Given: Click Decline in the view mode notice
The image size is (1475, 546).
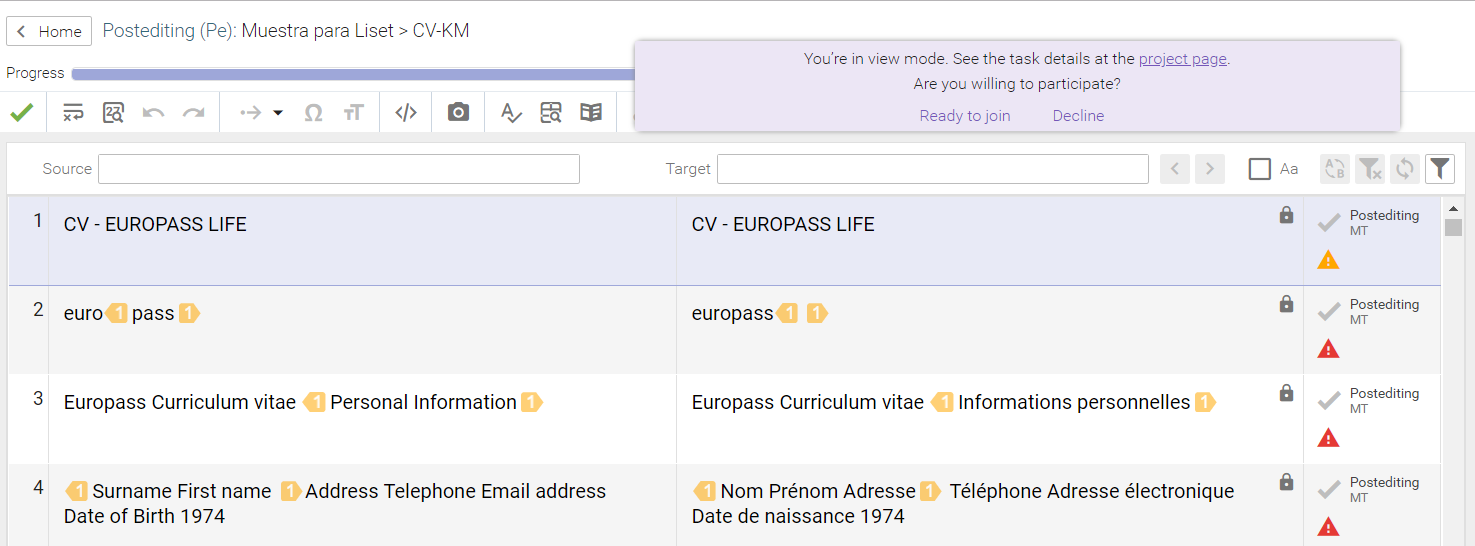Looking at the screenshot, I should click(1078, 116).
